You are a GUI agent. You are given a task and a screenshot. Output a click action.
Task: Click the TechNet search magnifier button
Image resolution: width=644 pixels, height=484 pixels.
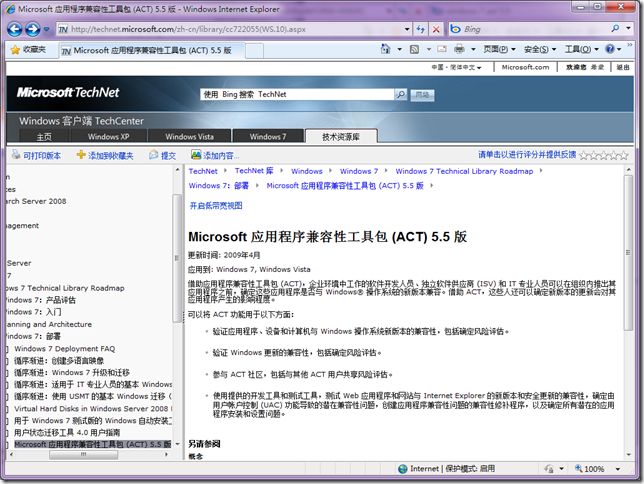click(x=400, y=94)
